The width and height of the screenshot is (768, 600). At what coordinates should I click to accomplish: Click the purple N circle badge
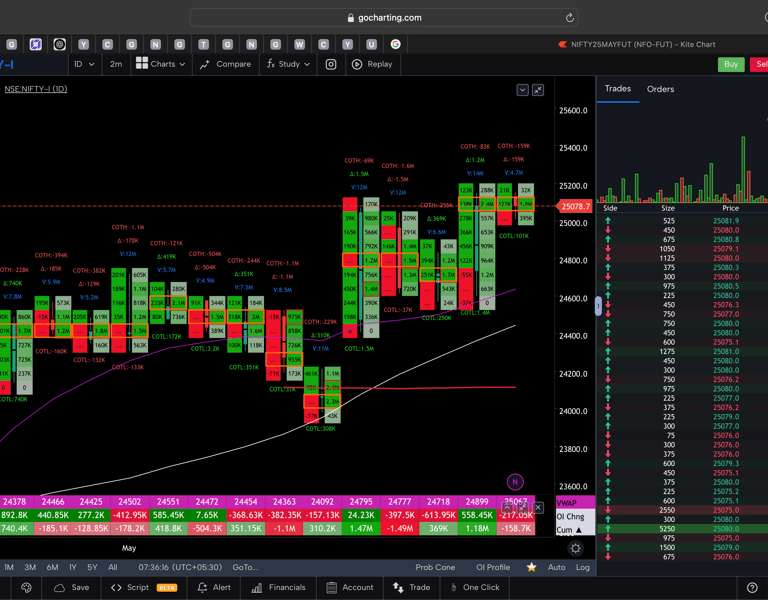coord(515,482)
